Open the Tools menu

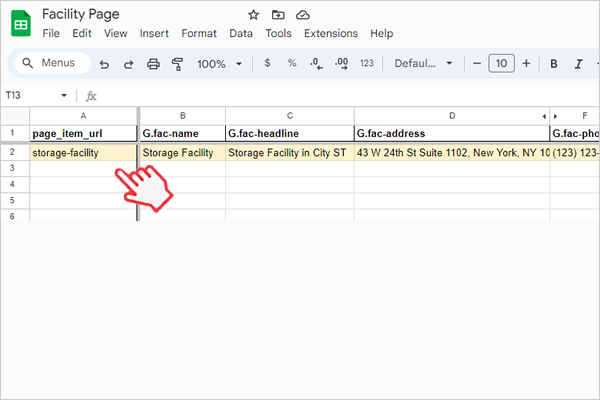[x=279, y=33]
